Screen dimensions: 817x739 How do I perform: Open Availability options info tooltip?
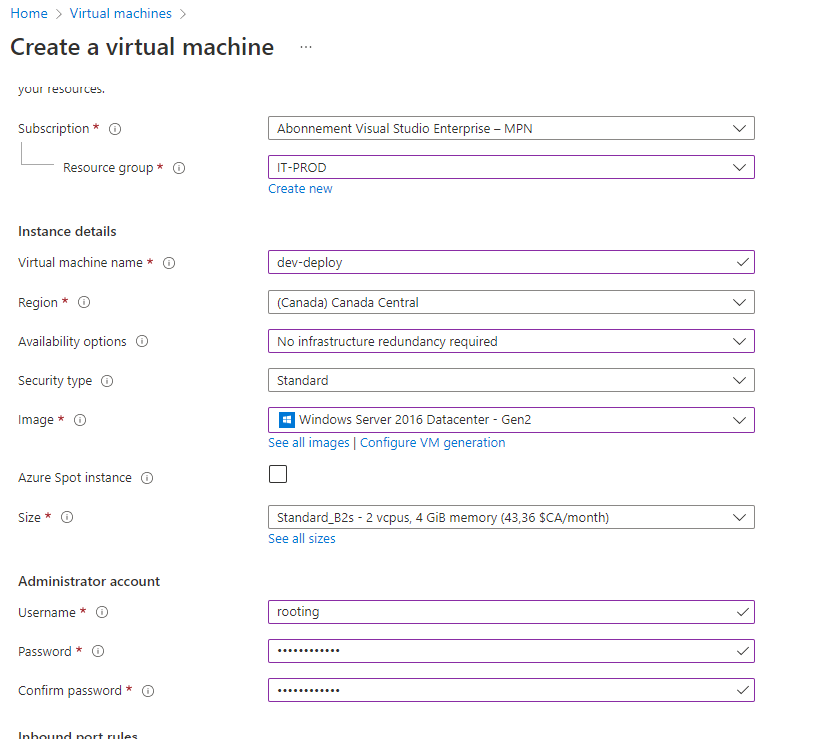[x=142, y=342]
